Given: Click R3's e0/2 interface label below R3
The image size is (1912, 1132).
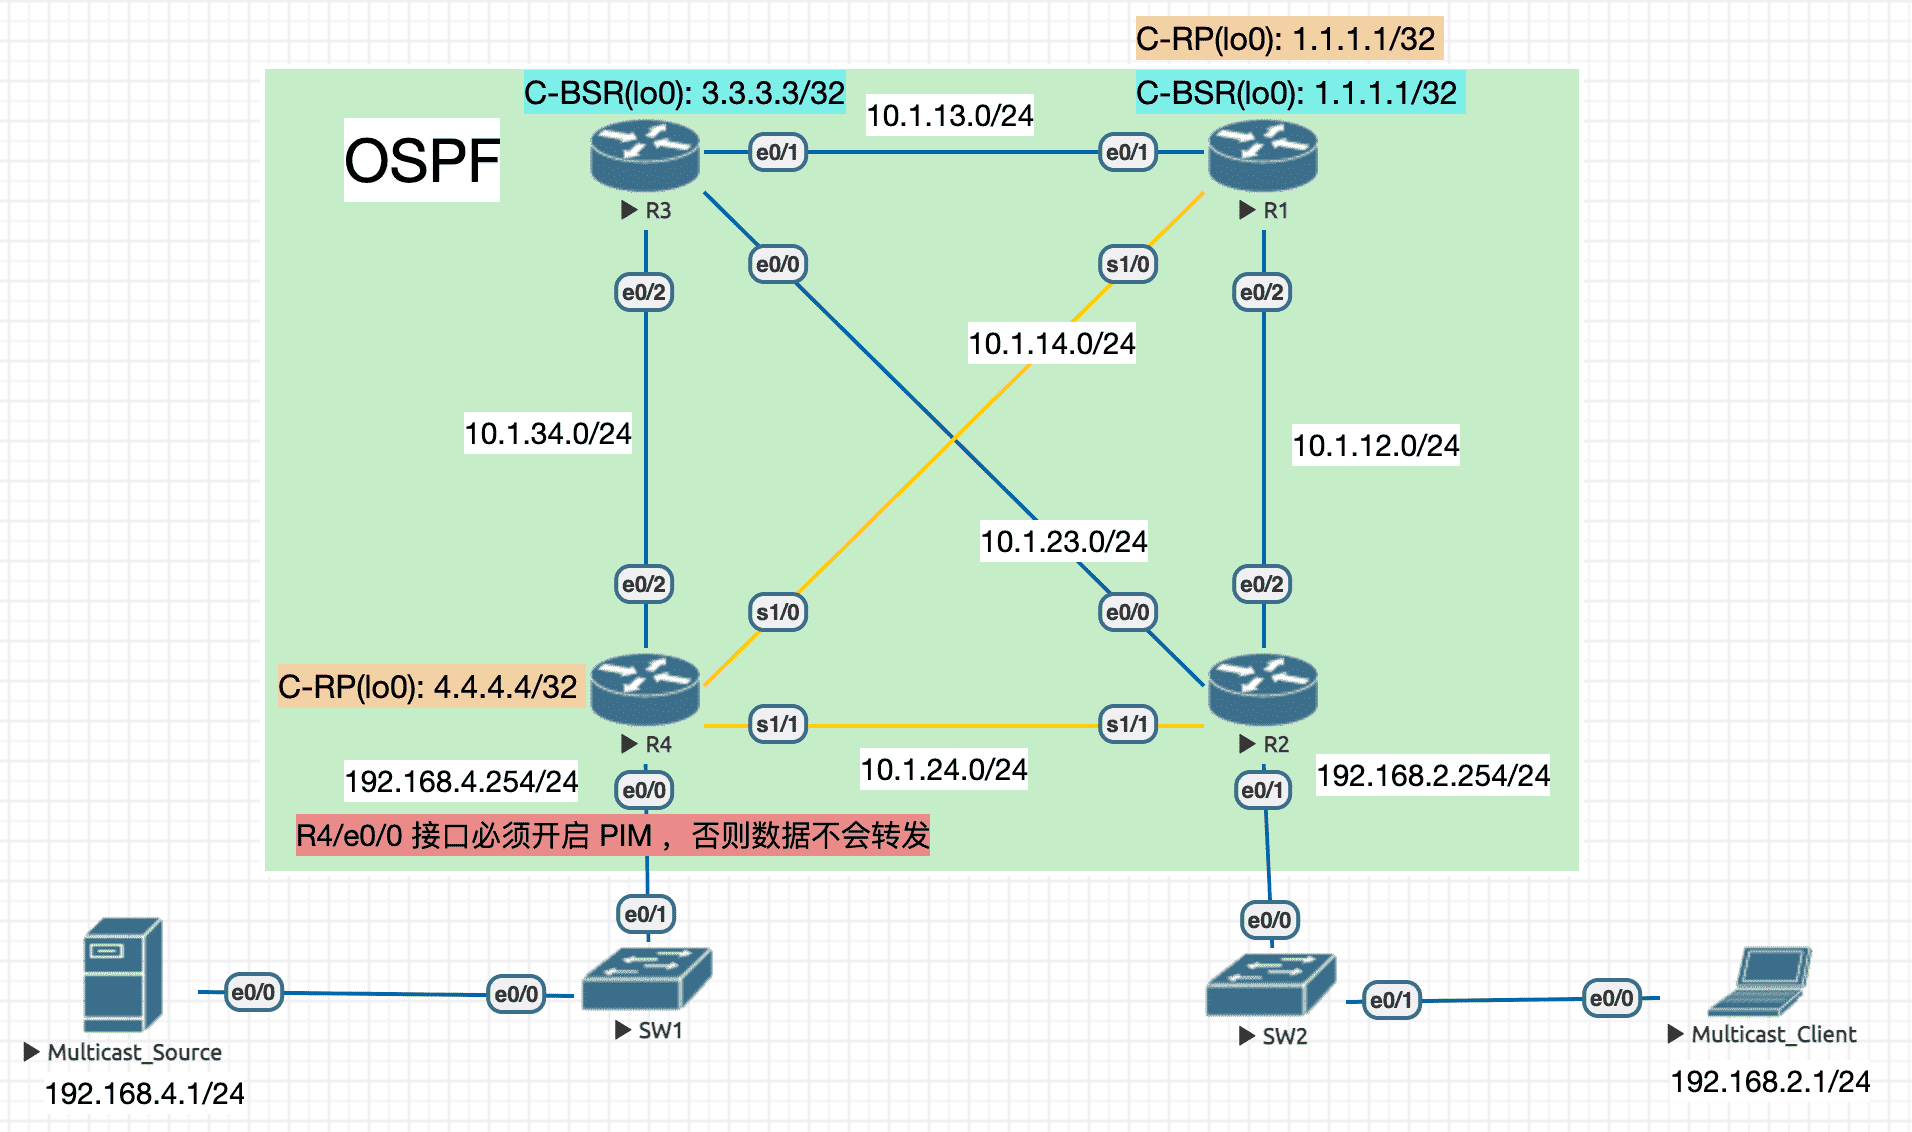Looking at the screenshot, I should click(x=643, y=292).
